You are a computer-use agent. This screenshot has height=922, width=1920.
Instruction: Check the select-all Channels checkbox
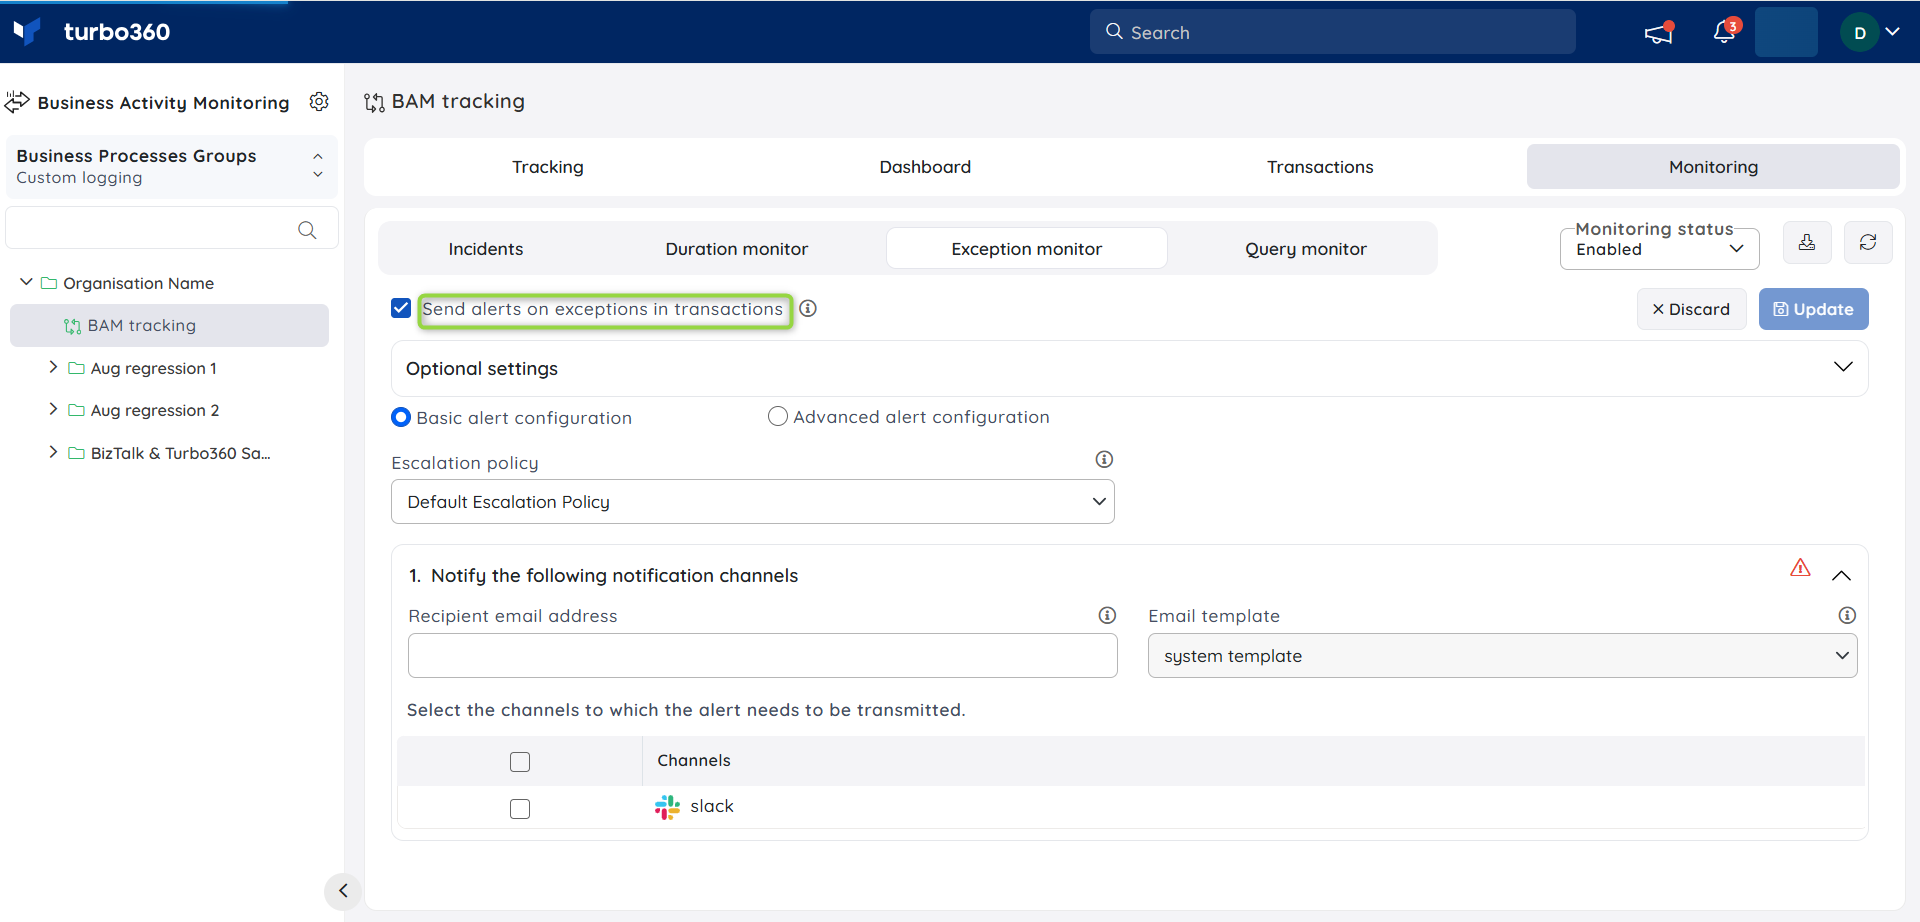click(x=520, y=762)
